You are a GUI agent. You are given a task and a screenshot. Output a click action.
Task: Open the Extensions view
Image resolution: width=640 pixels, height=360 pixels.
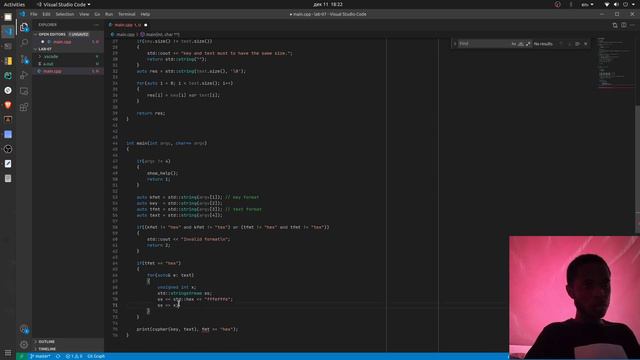click(x=24, y=107)
